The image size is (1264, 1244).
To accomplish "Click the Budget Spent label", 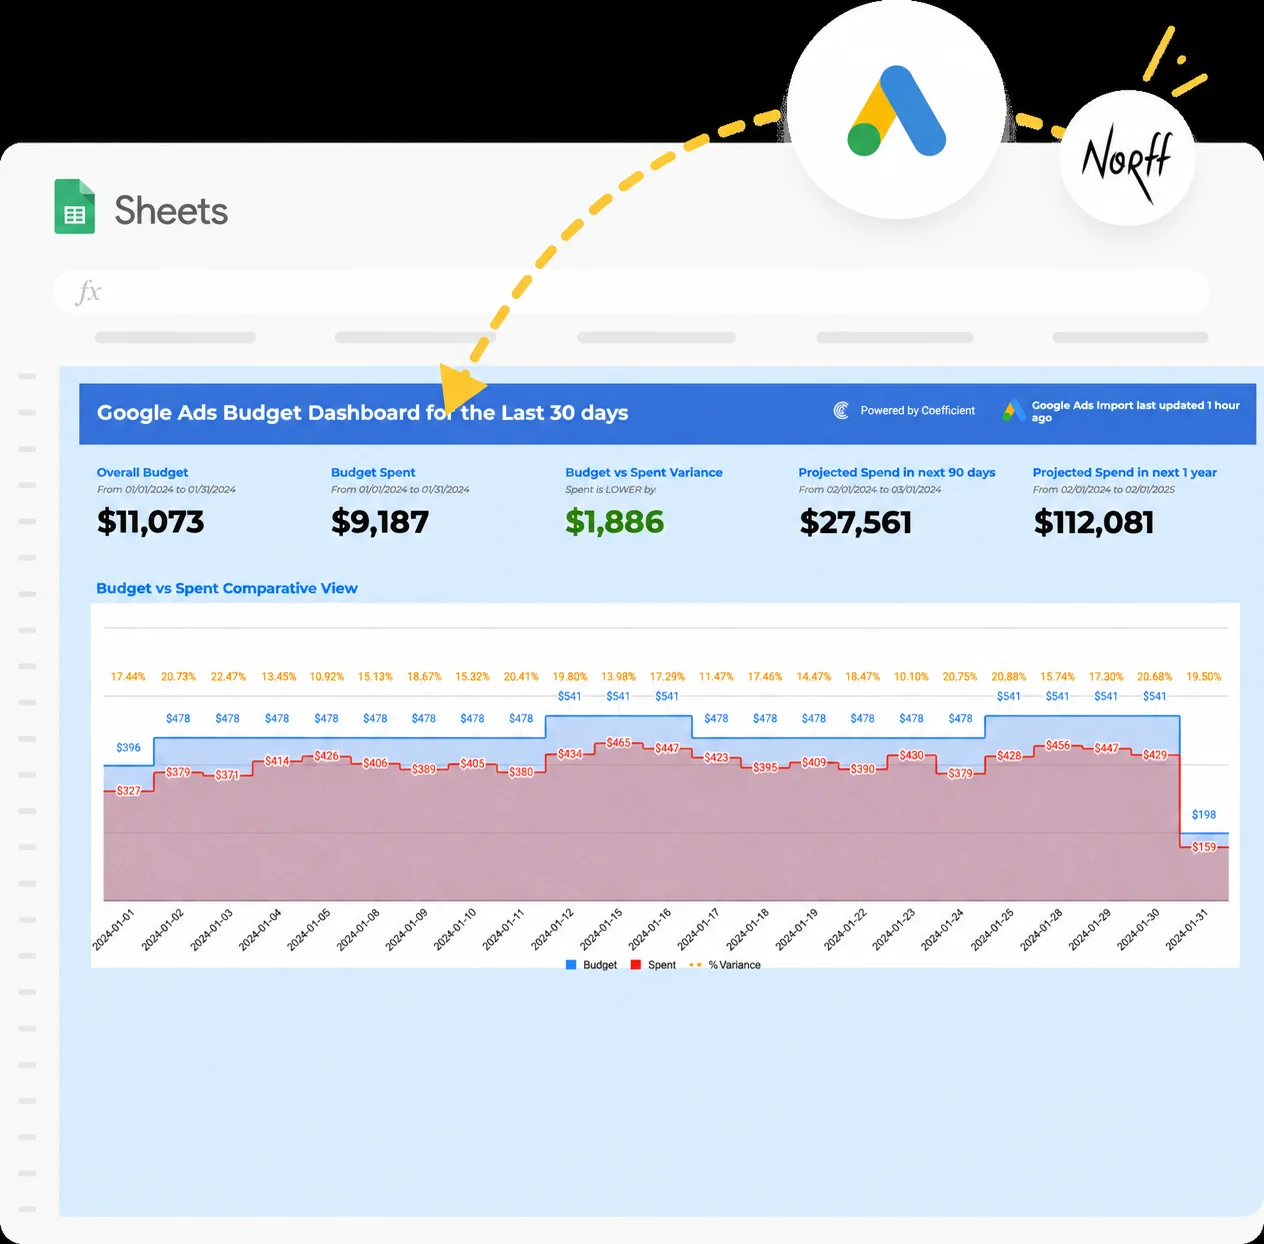I will coord(373,472).
